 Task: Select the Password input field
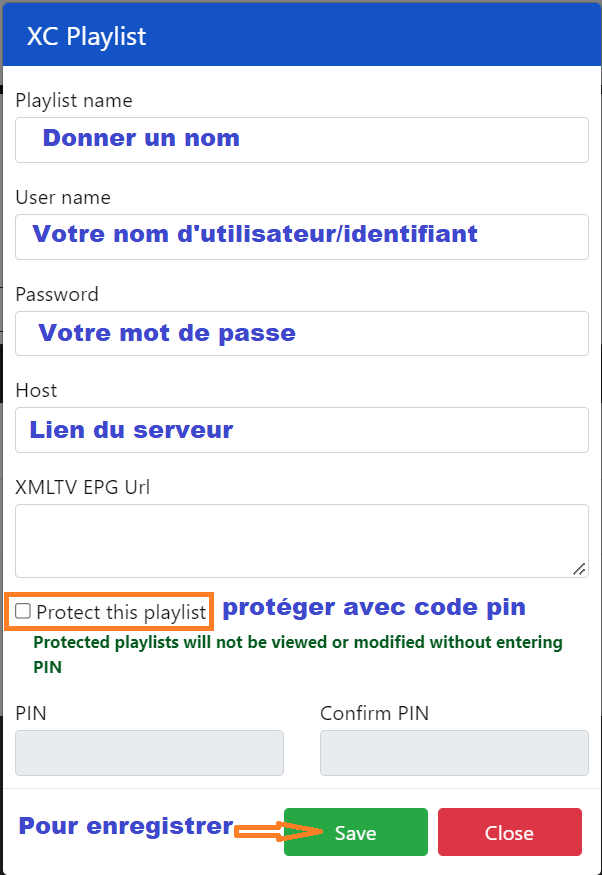pyautogui.click(x=301, y=333)
